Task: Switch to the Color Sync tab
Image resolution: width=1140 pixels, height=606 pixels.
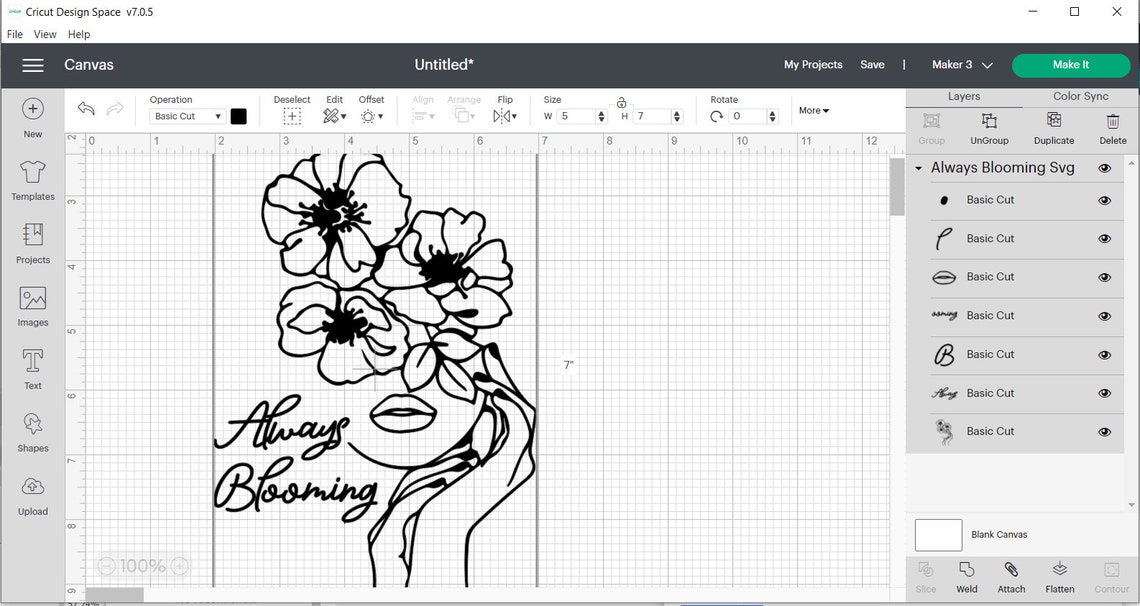Action: tap(1080, 96)
